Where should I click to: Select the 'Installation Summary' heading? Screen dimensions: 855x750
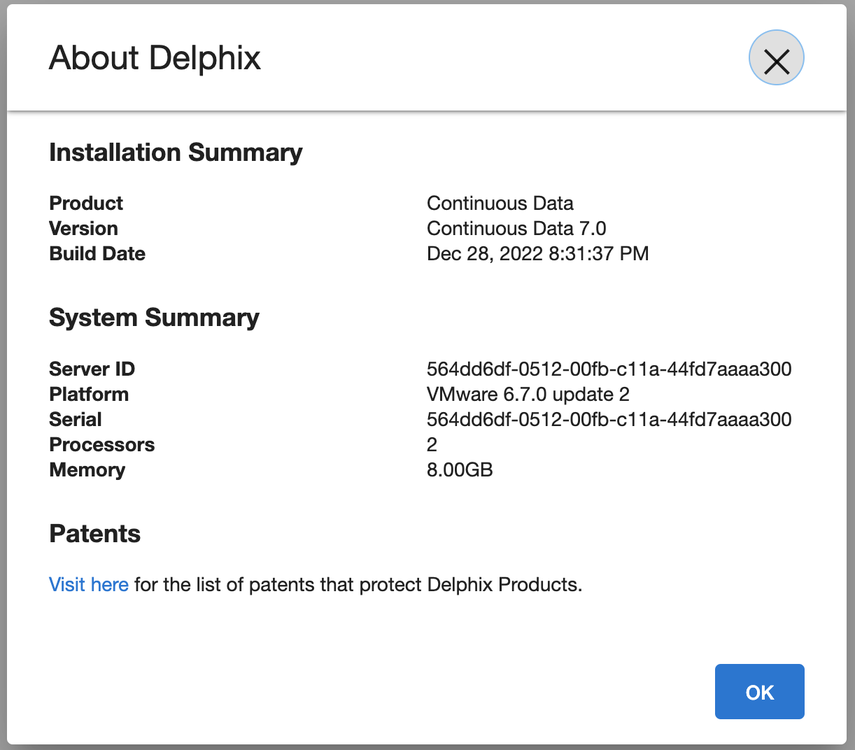(x=176, y=152)
